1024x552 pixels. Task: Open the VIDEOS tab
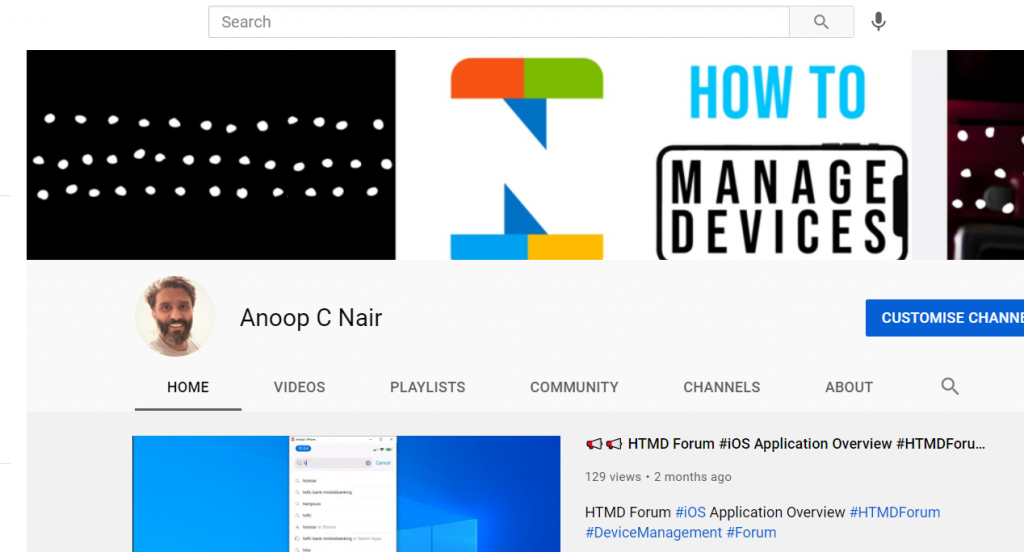click(299, 387)
